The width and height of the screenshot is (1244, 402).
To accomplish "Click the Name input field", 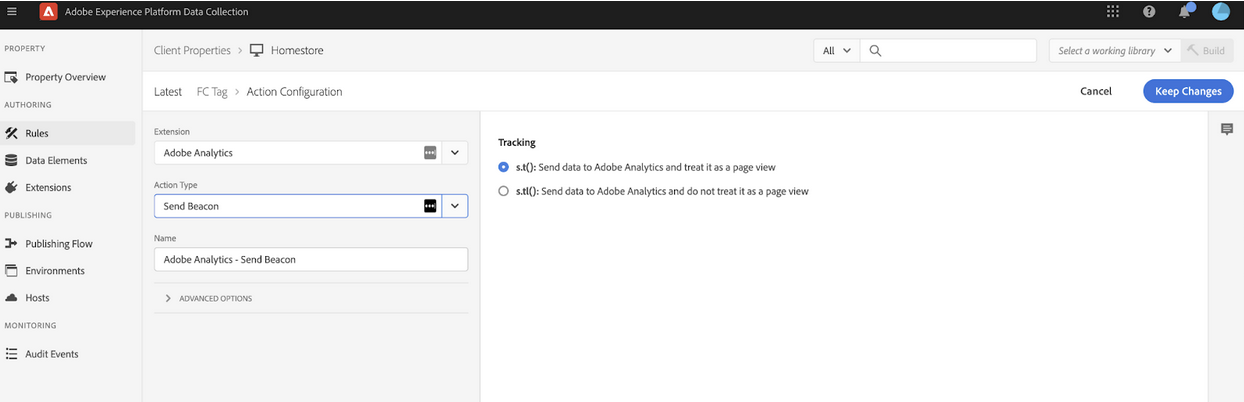I will 311,259.
